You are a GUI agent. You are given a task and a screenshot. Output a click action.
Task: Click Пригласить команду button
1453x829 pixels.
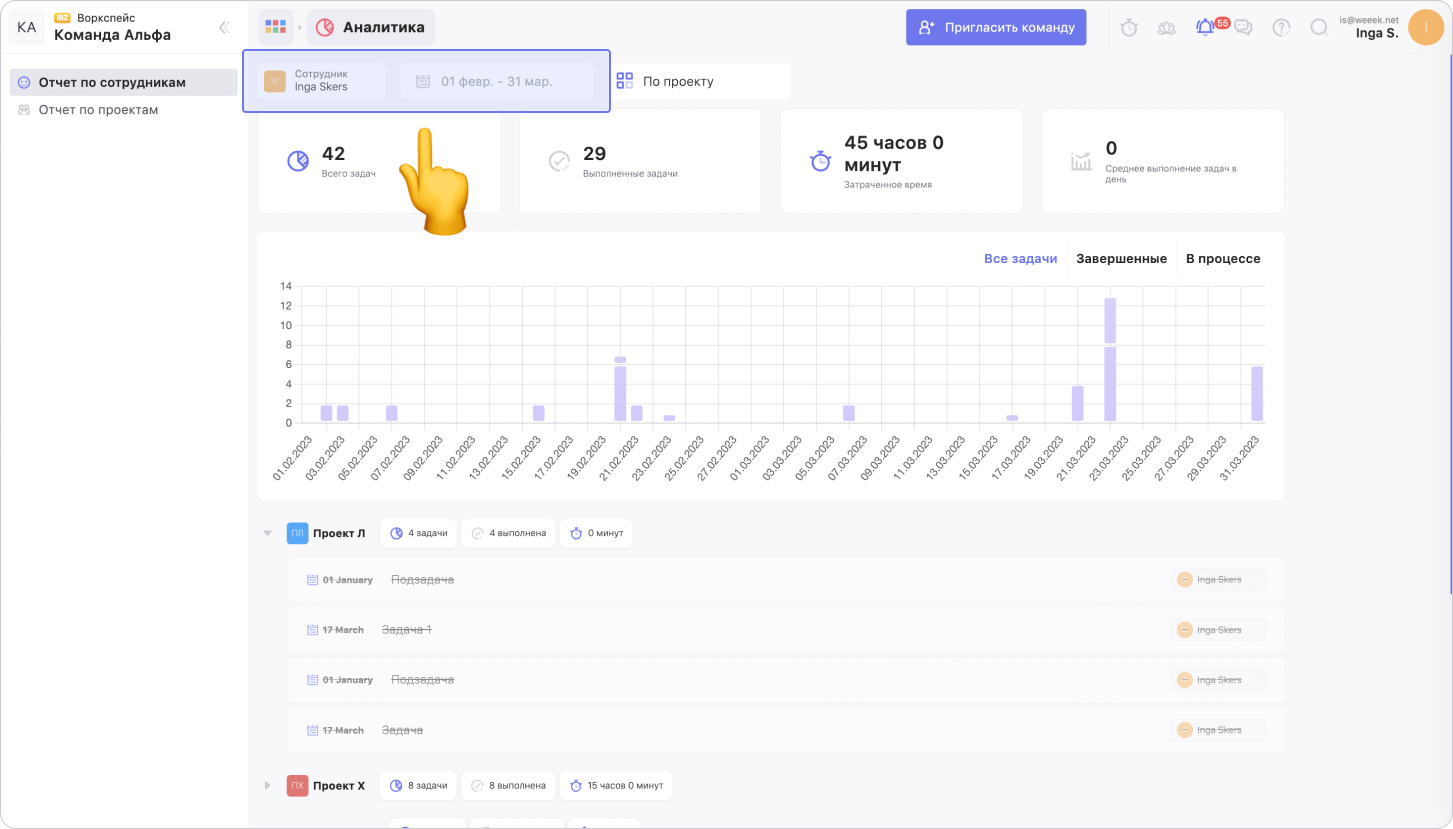[x=996, y=27]
